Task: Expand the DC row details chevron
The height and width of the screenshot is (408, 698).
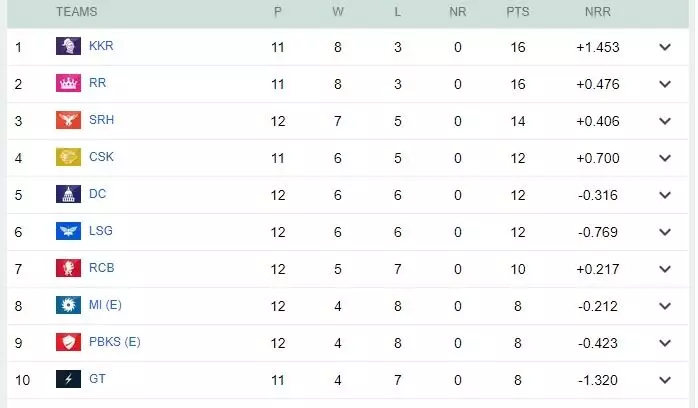Action: coord(665,195)
